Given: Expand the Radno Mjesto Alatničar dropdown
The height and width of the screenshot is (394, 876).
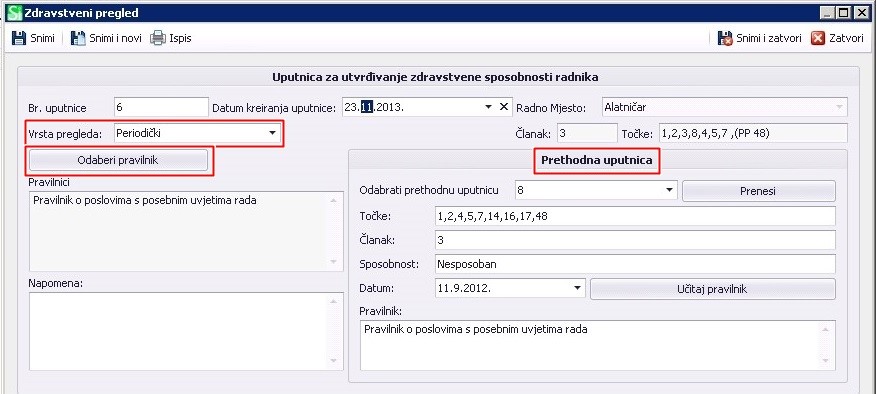Looking at the screenshot, I should pyautogui.click(x=839, y=107).
